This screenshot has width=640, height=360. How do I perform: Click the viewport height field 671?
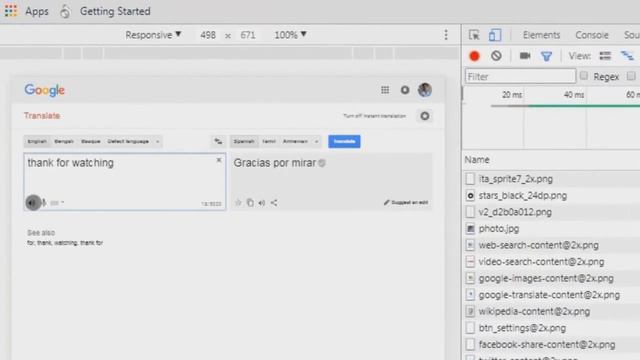click(x=248, y=35)
